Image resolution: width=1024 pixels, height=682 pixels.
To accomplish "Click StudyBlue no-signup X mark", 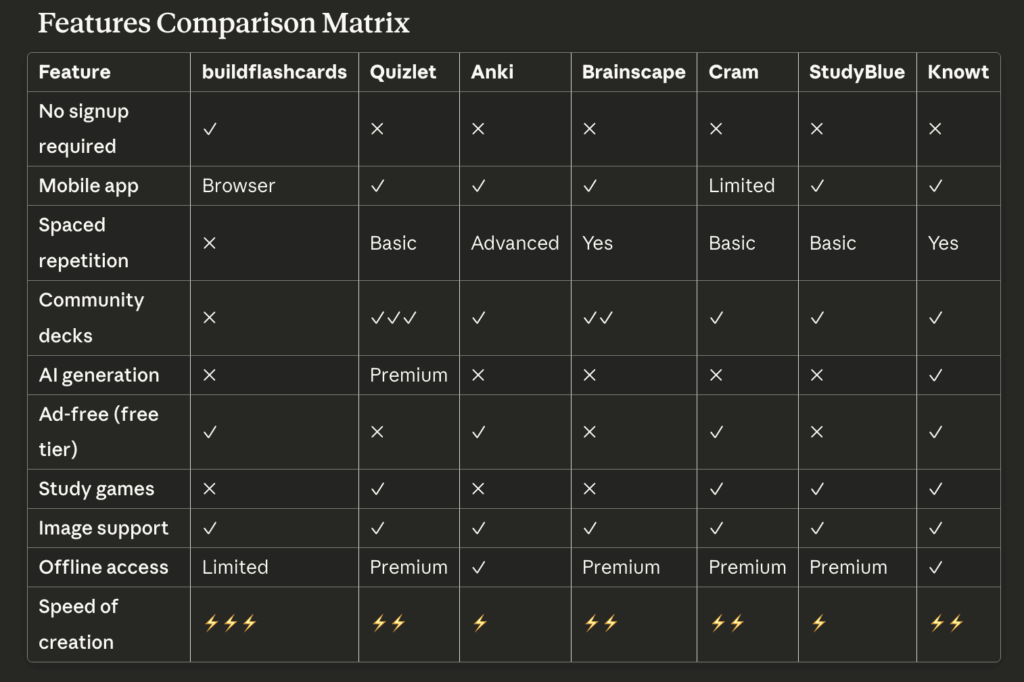I will point(817,129).
